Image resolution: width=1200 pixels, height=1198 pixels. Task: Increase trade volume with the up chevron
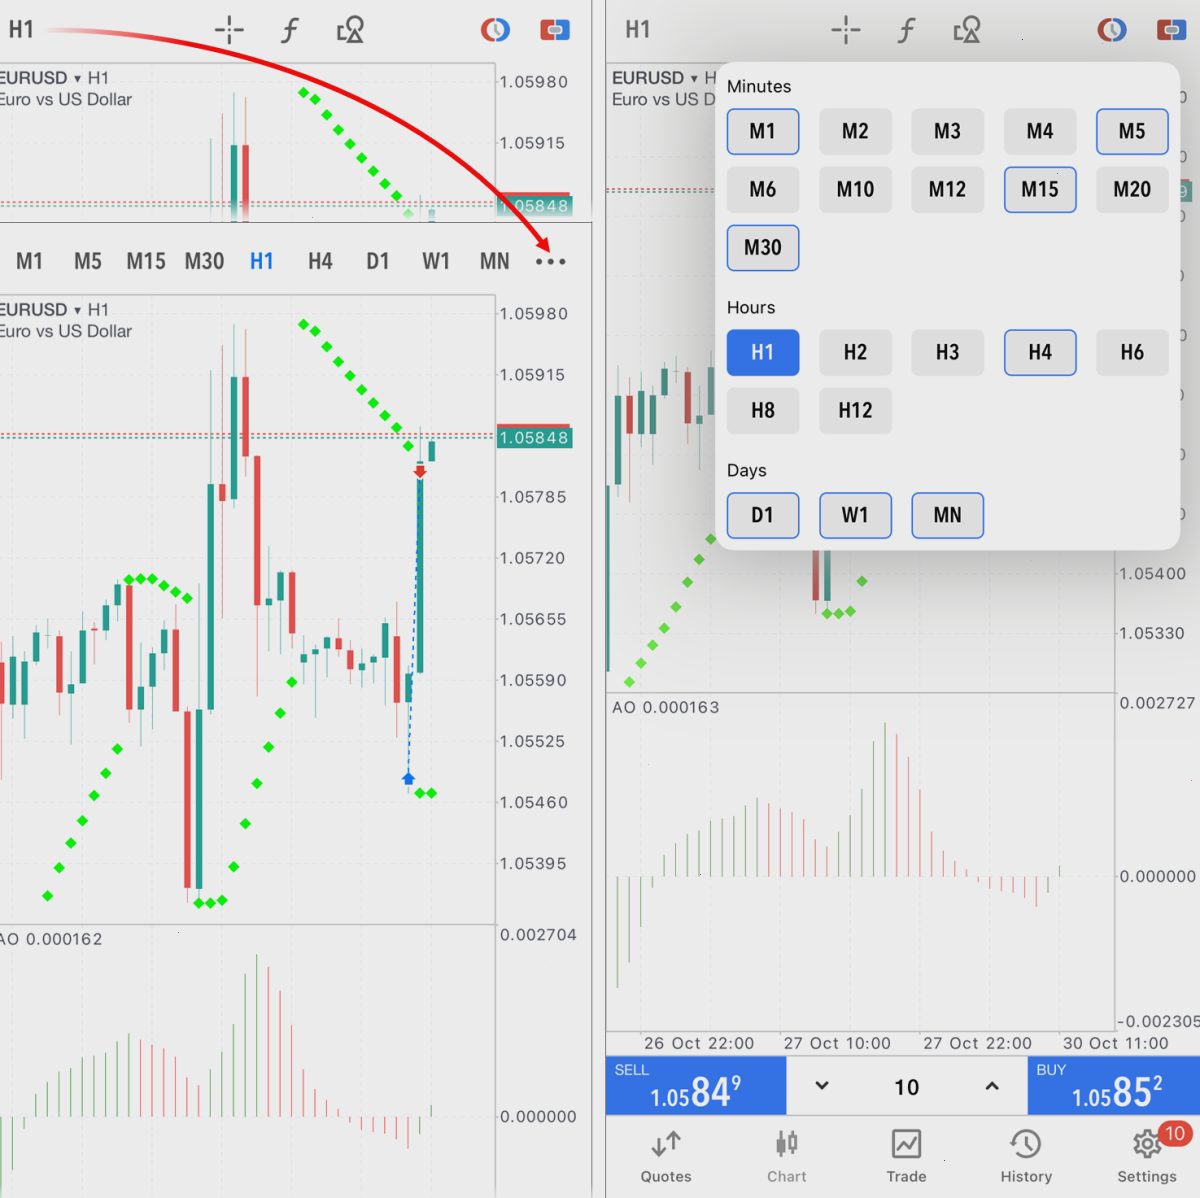click(x=992, y=1086)
